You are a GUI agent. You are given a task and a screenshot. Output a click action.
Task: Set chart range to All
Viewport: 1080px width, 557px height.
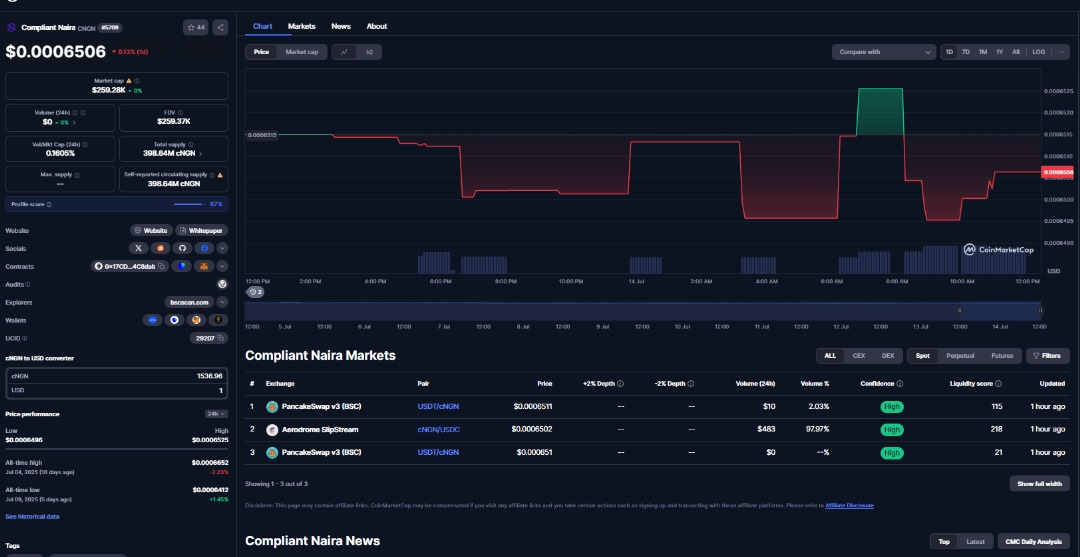click(x=1016, y=52)
